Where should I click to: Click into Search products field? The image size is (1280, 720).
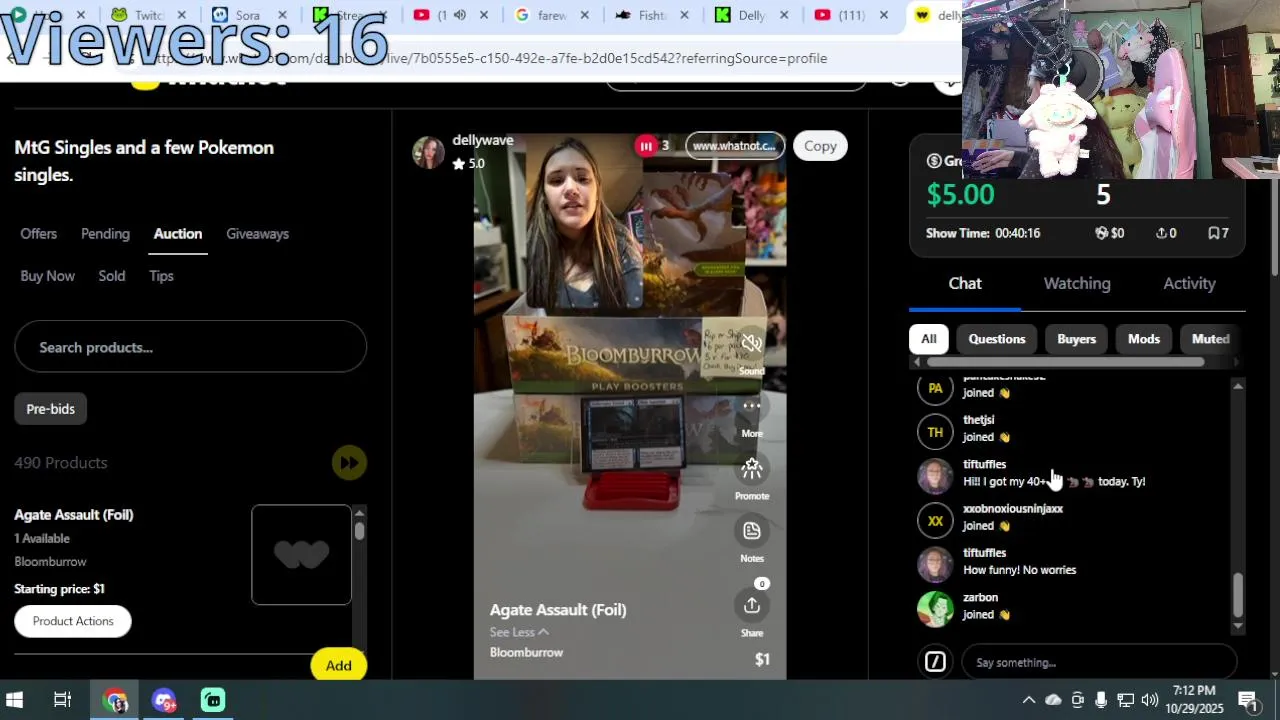(190, 347)
